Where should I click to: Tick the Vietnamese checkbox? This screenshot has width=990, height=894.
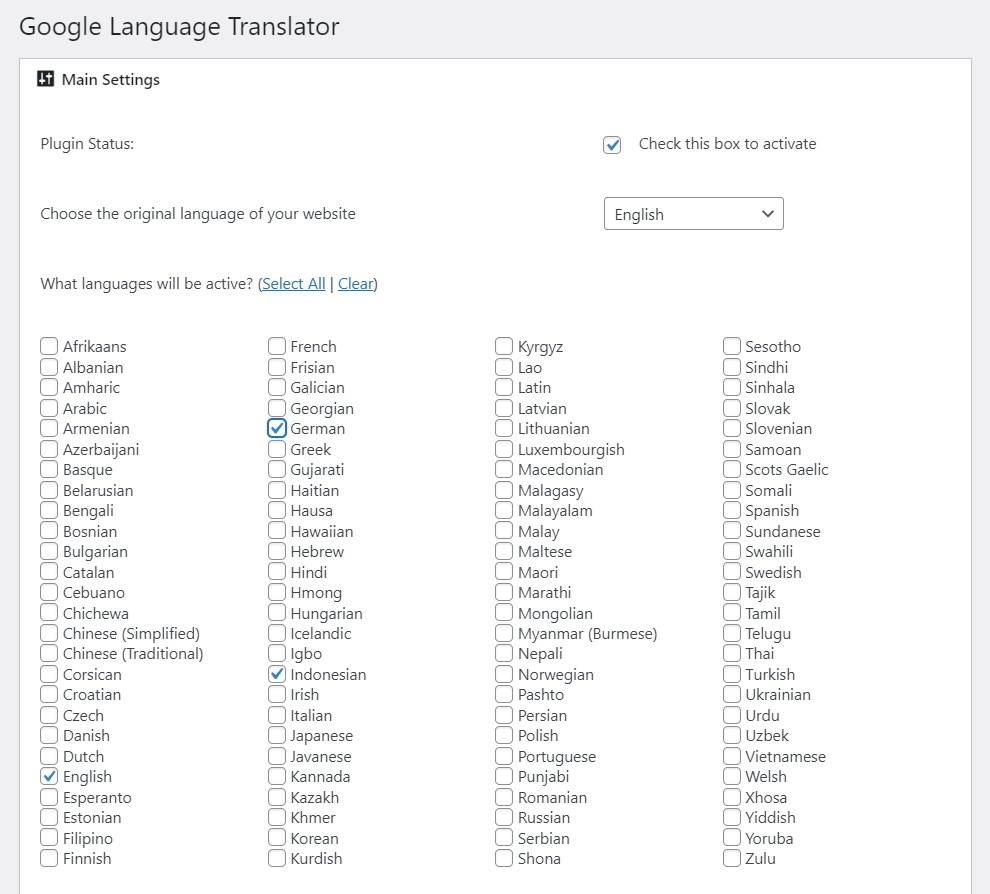click(731, 756)
